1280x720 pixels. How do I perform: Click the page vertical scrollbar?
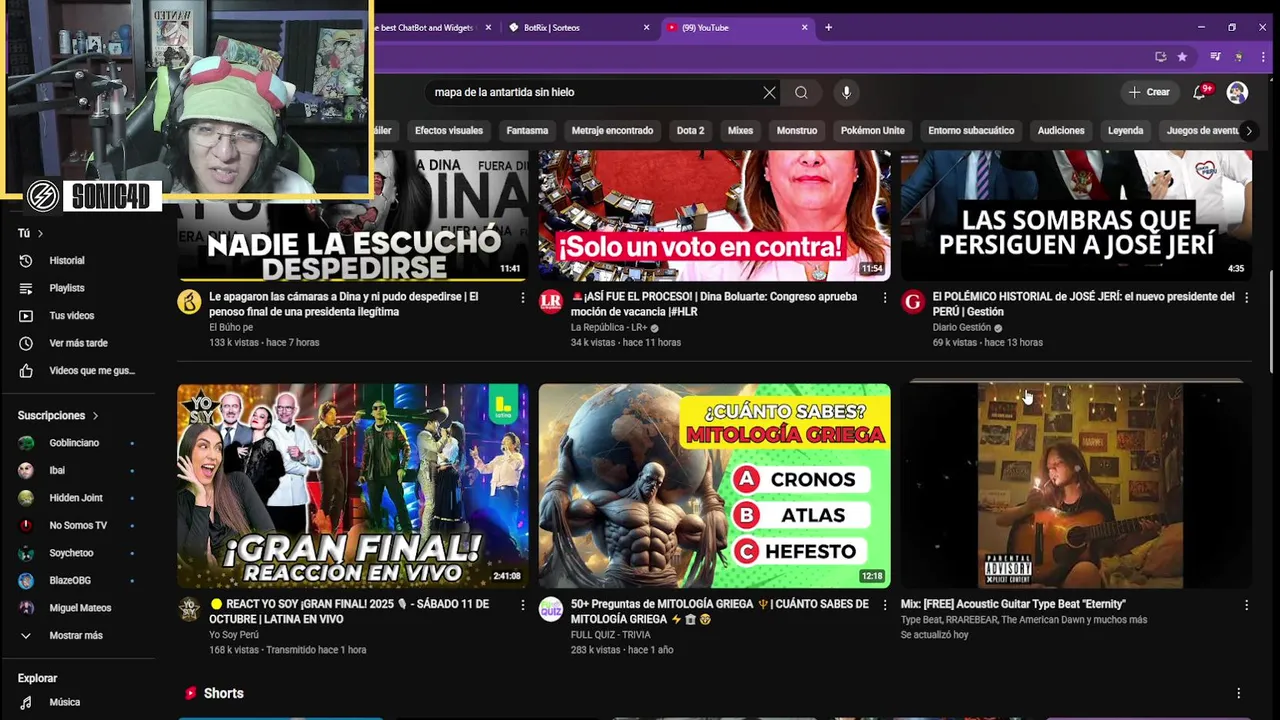click(1272, 324)
